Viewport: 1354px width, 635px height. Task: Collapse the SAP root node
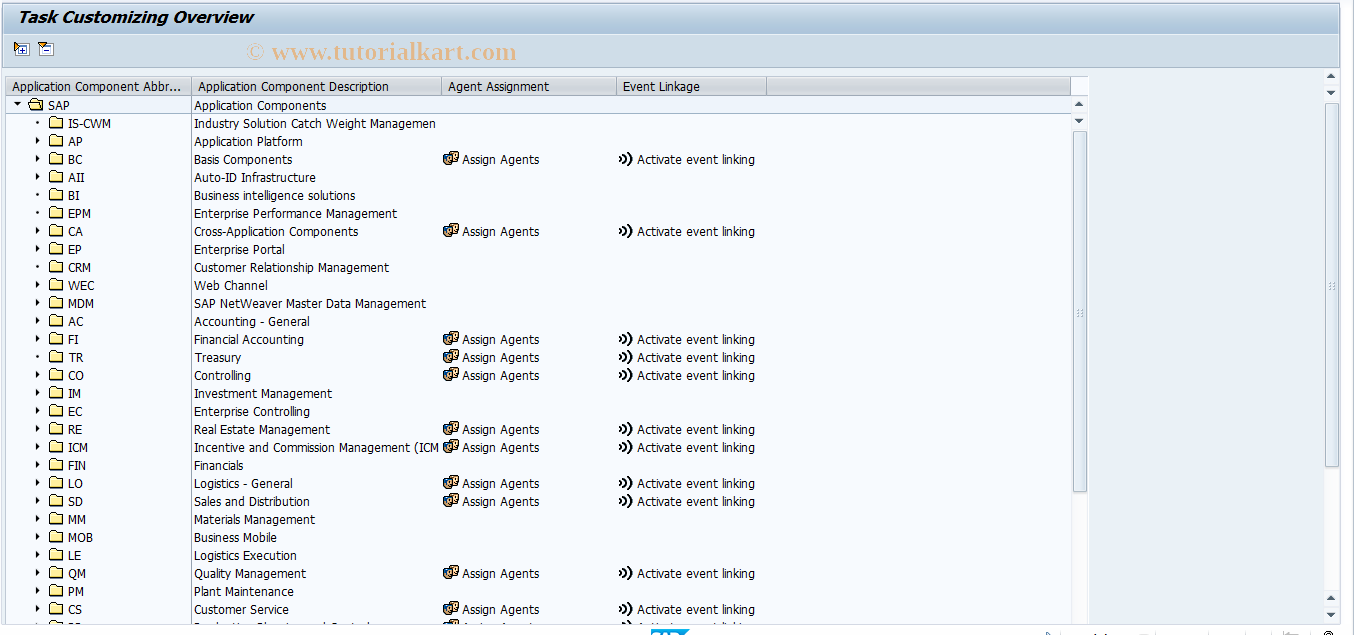tap(17, 105)
